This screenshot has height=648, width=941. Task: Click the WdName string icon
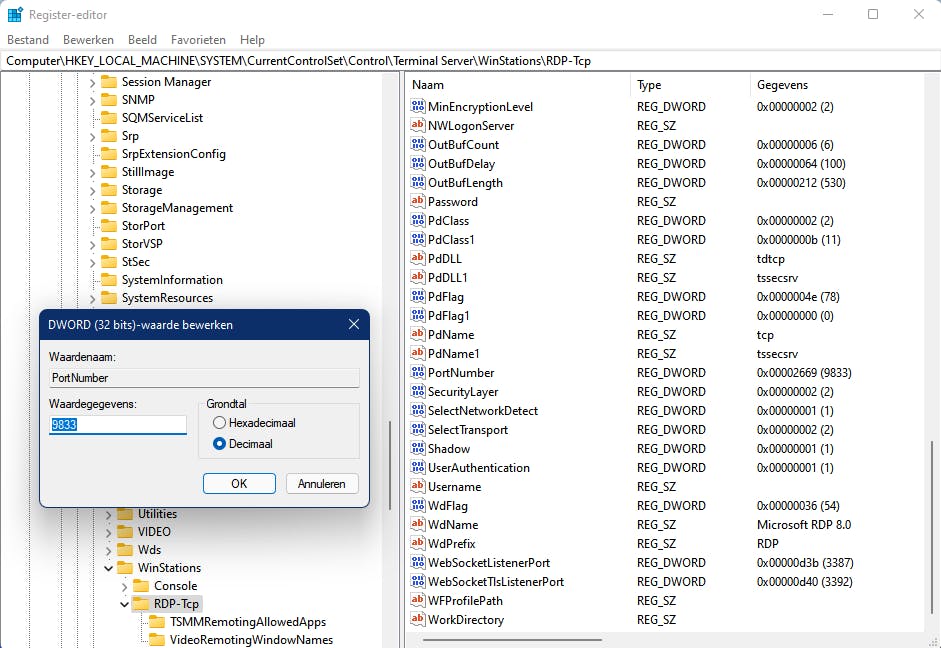point(418,524)
